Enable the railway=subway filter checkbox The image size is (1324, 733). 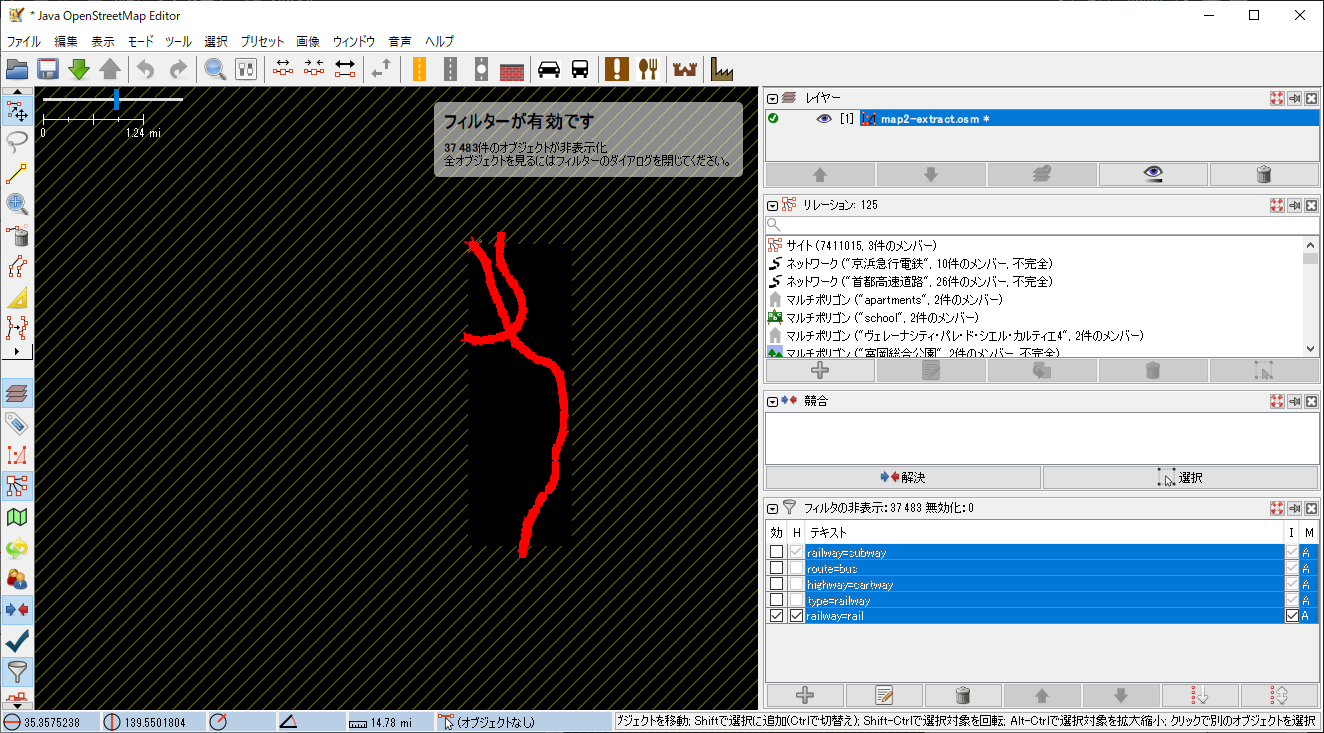pyautogui.click(x=776, y=552)
